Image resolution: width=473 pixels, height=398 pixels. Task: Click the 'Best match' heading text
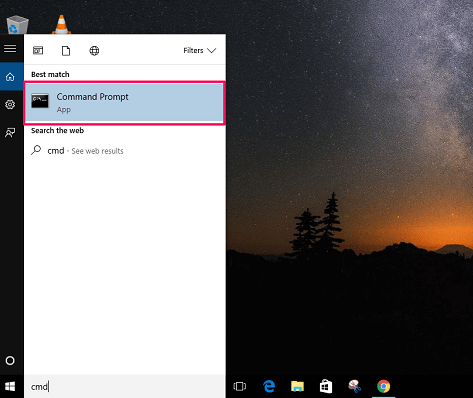pos(50,74)
